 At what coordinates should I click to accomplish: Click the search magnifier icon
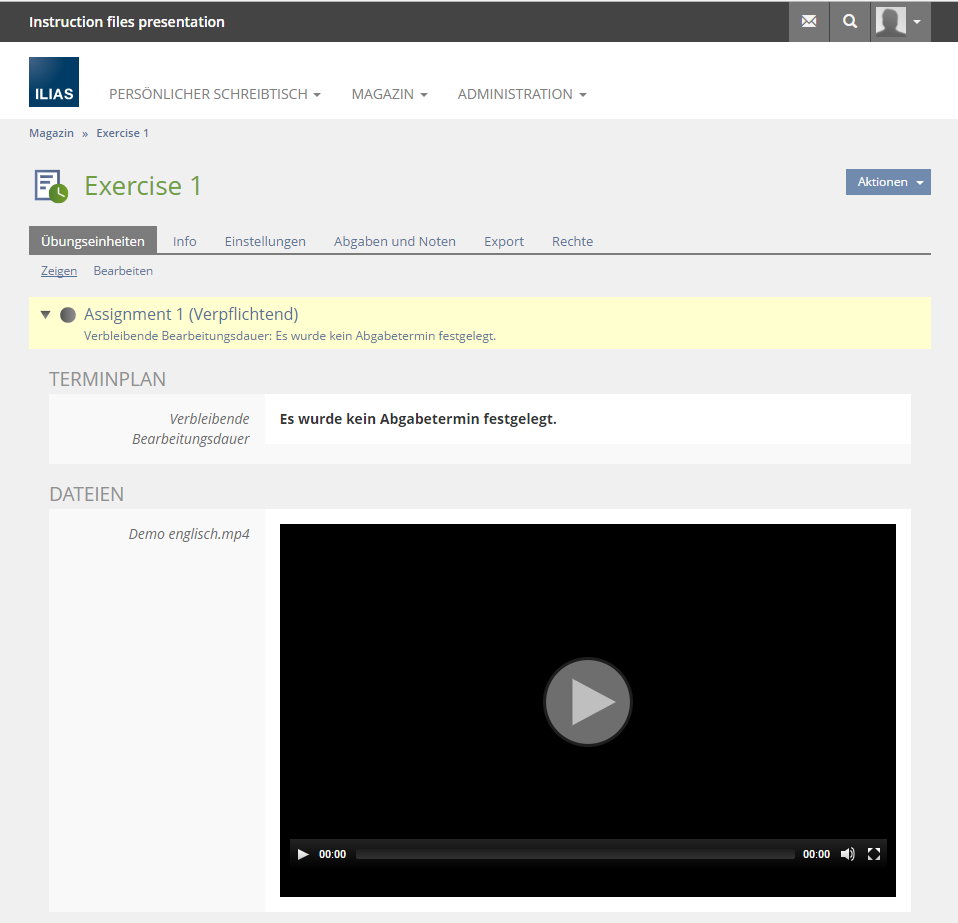850,21
